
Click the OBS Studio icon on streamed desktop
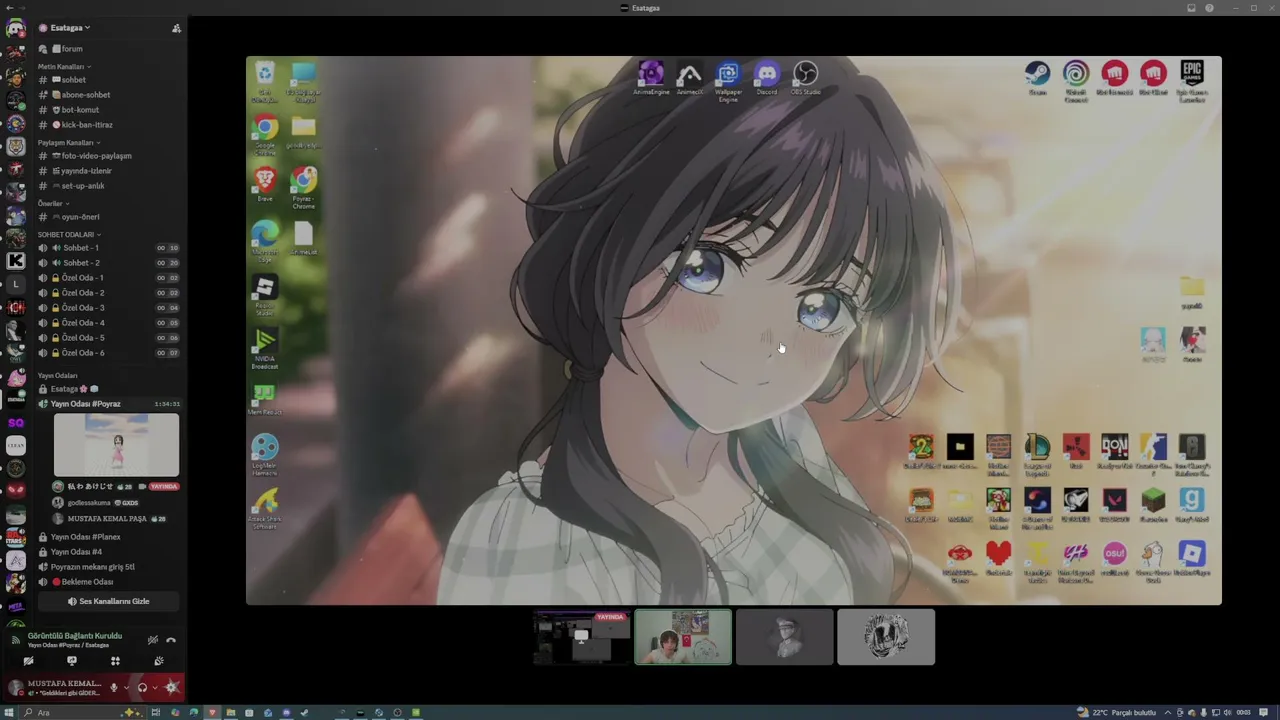tap(806, 78)
